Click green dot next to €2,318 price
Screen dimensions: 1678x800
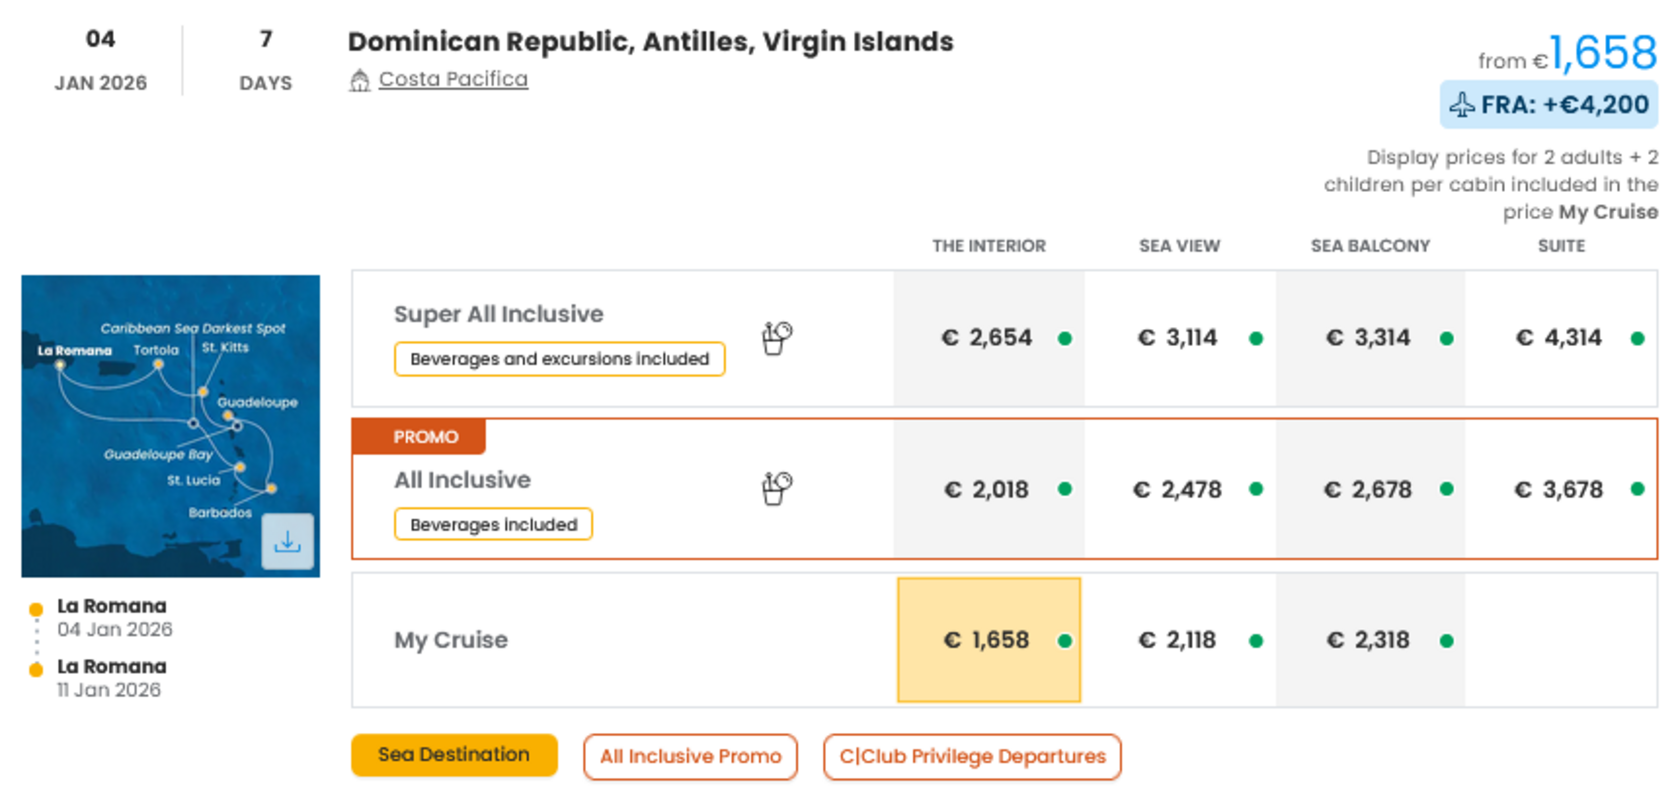click(1446, 641)
